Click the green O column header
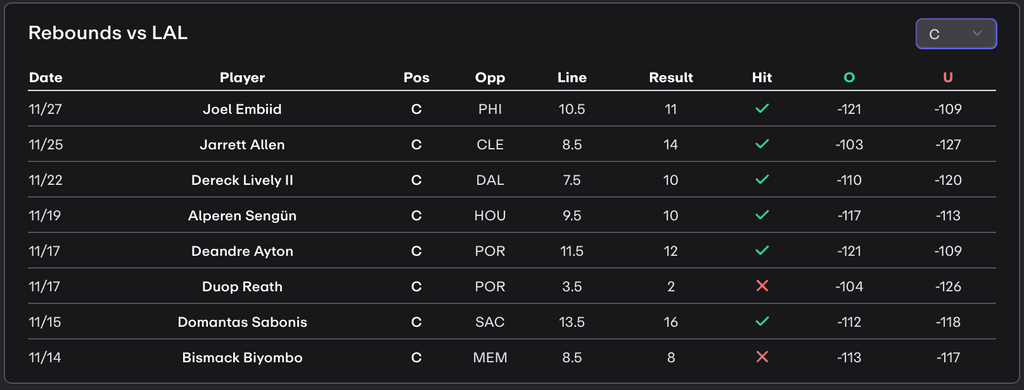This screenshot has height=390, width=1024. [849, 78]
